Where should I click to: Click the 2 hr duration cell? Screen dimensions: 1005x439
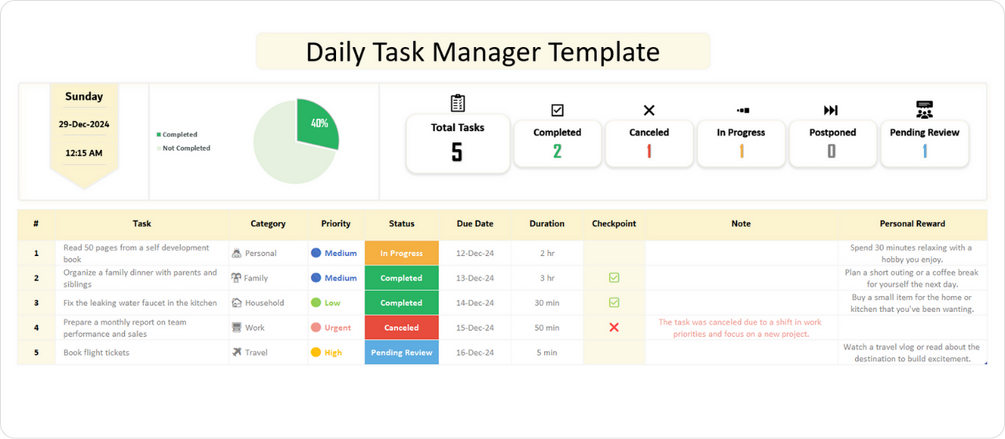pyautogui.click(x=547, y=253)
